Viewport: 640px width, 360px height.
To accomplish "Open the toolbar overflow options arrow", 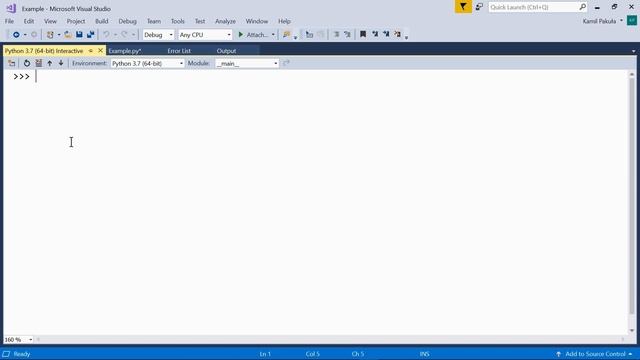I will click(407, 37).
